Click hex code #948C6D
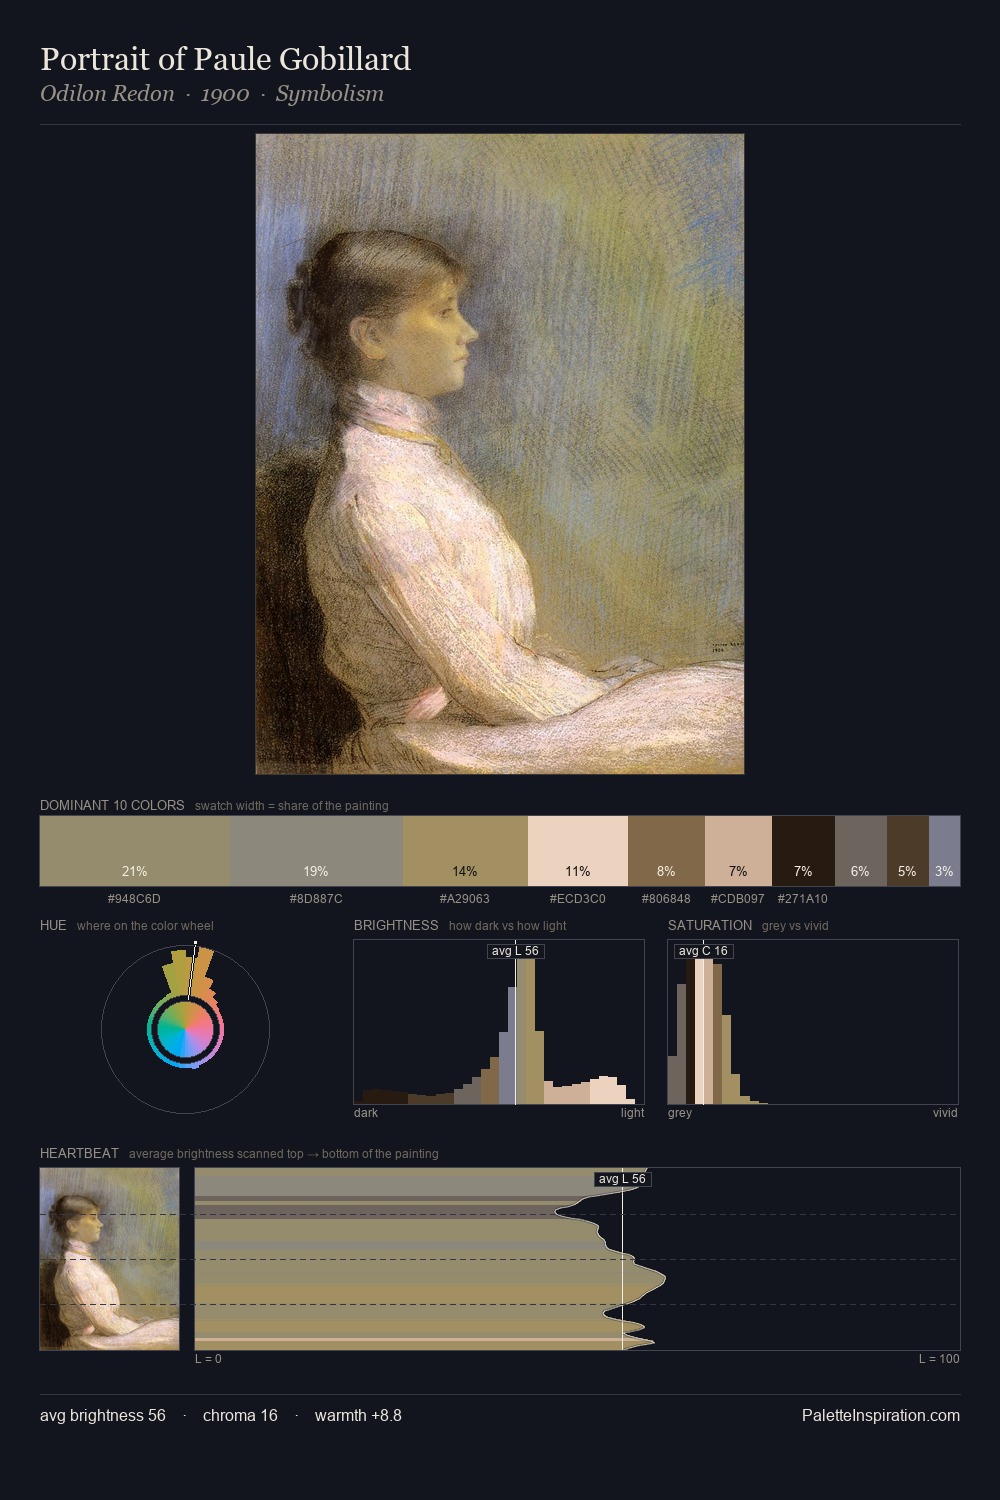This screenshot has height=1500, width=1000. 134,899
